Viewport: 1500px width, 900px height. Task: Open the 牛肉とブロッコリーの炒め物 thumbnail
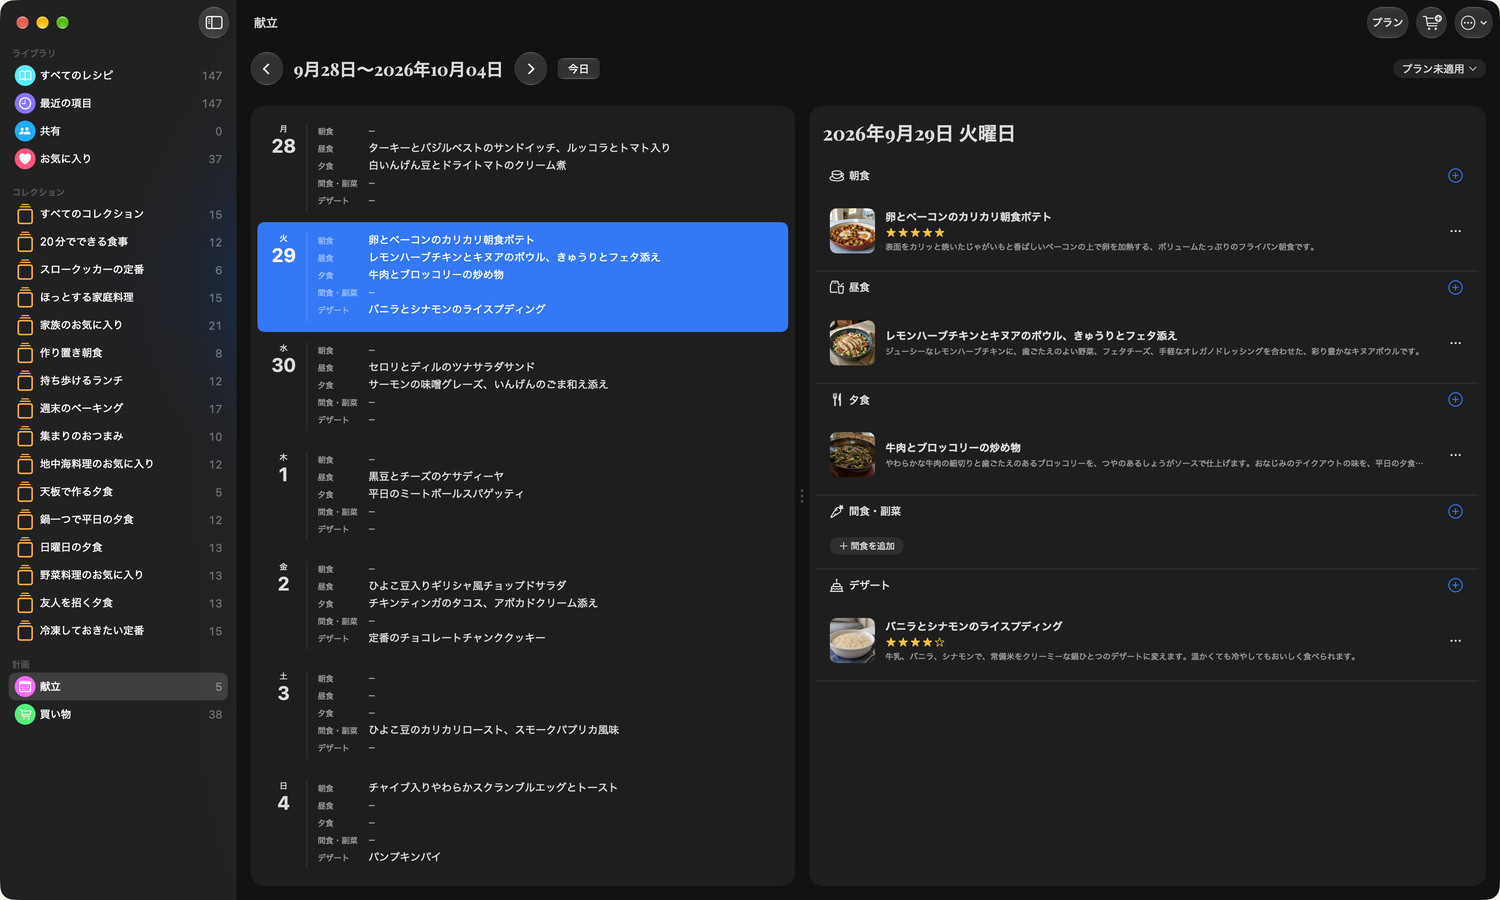point(852,455)
